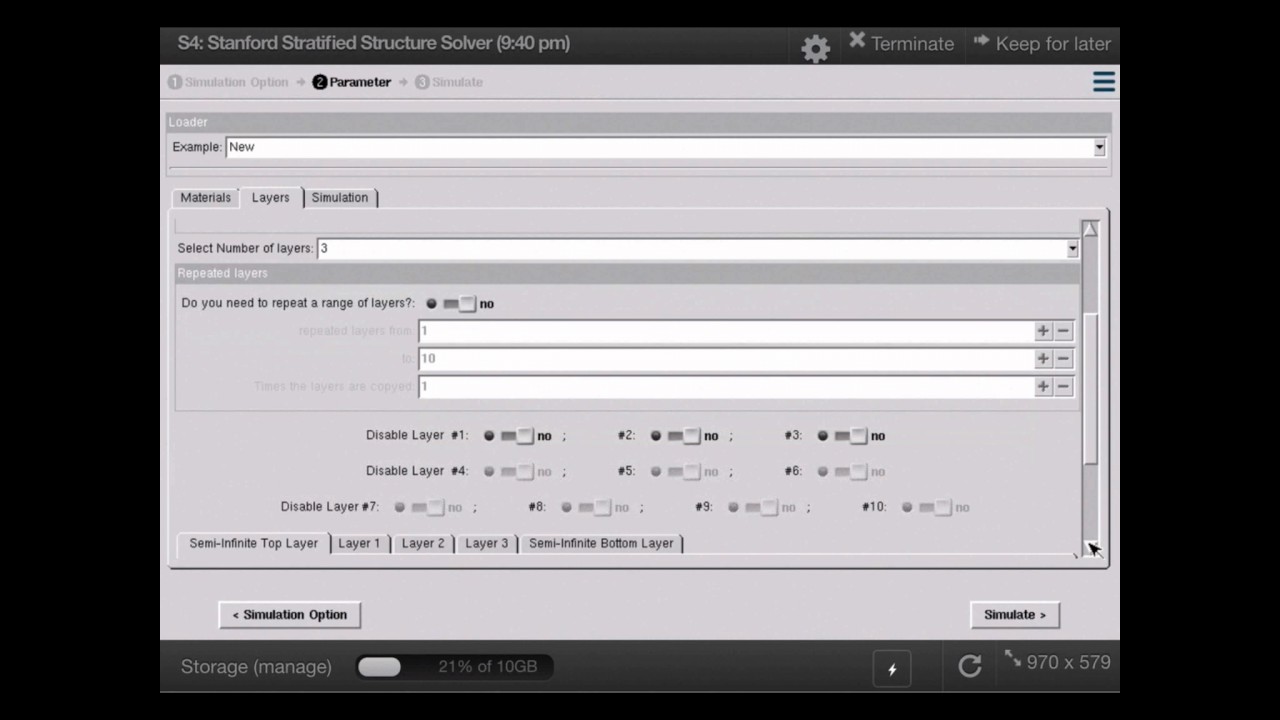Click the scroll down arrow of the panel
Image resolution: width=1280 pixels, height=720 pixels.
click(1091, 549)
